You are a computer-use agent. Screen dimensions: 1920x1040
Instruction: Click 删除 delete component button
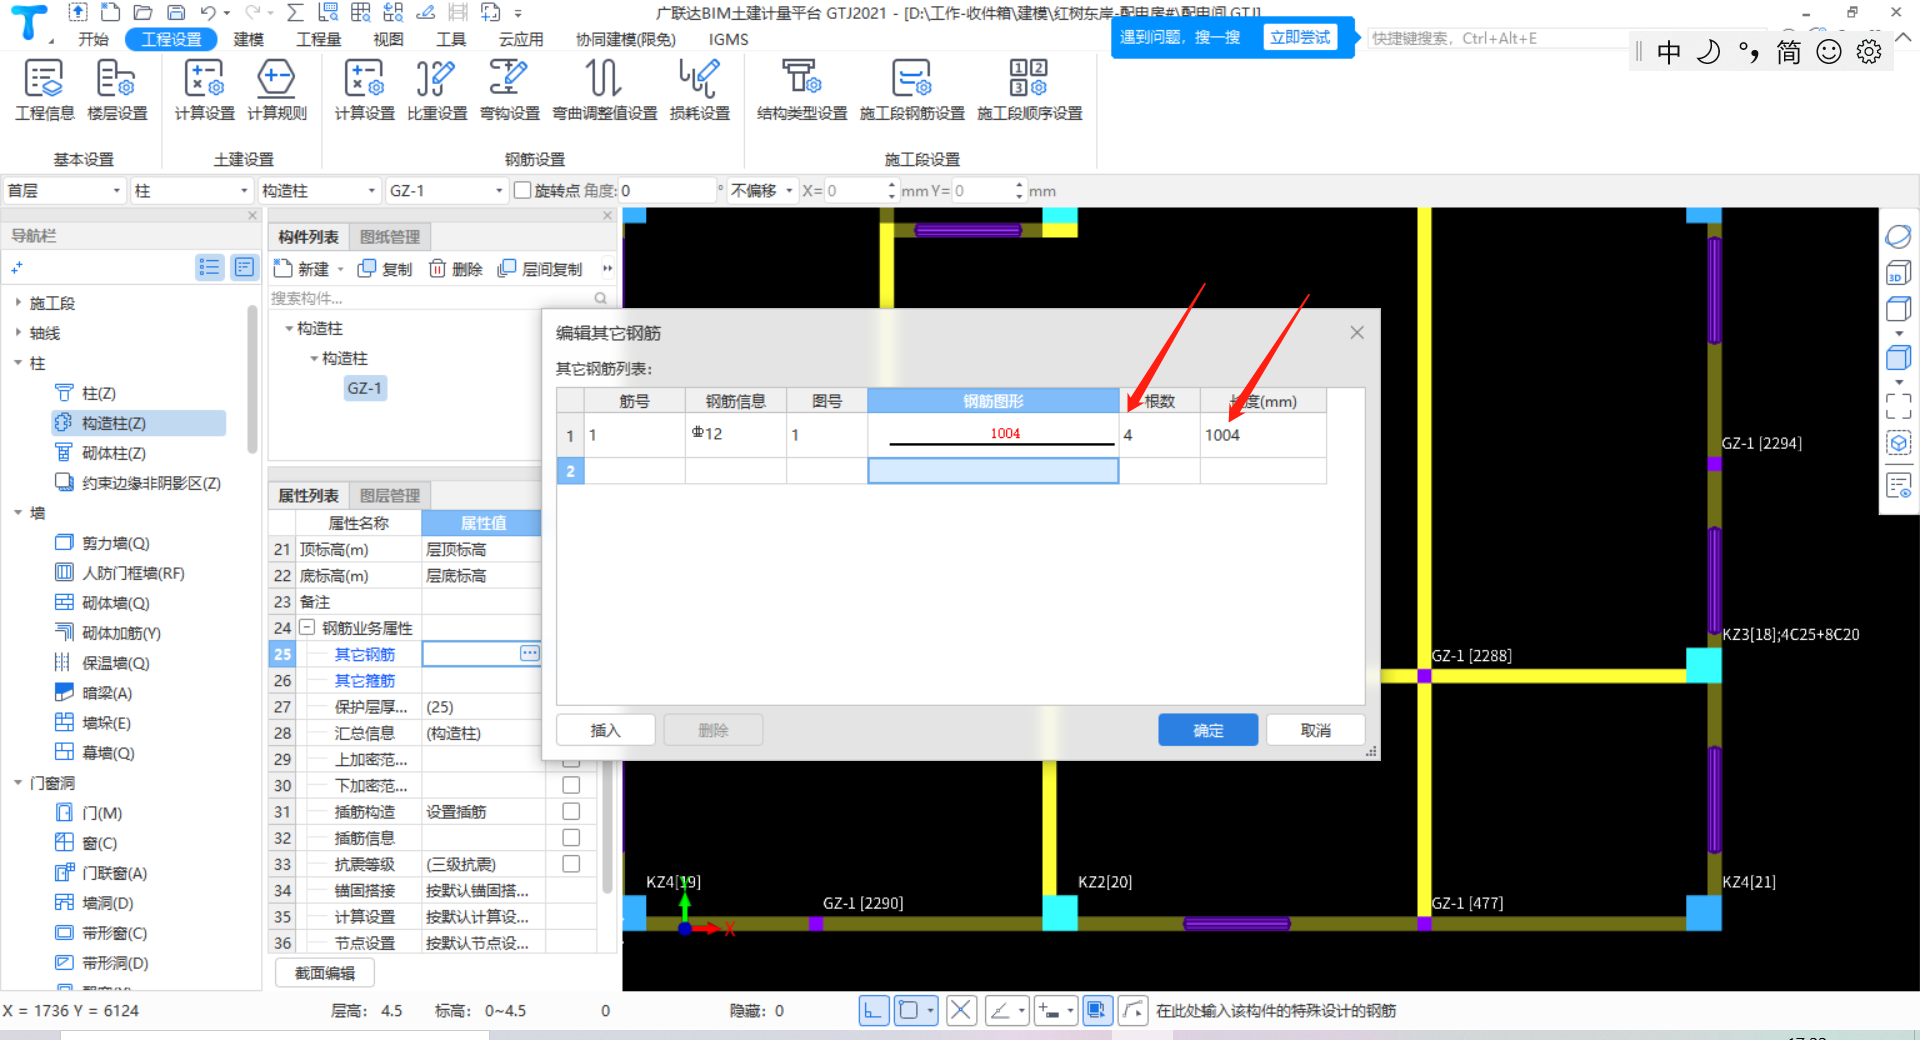coord(455,268)
